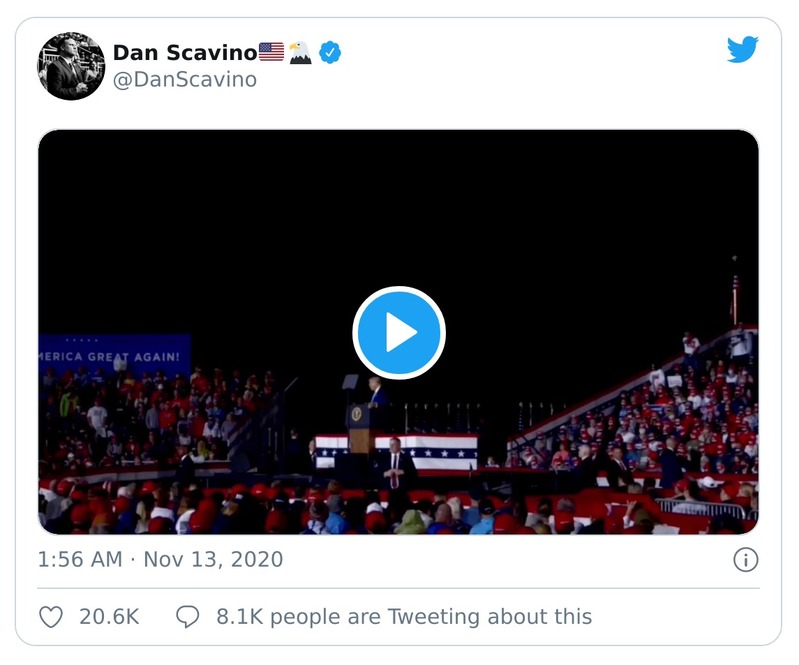Viewport: 799px width, 665px height.
Task: Open the Twitter info circle icon
Action: tap(745, 560)
